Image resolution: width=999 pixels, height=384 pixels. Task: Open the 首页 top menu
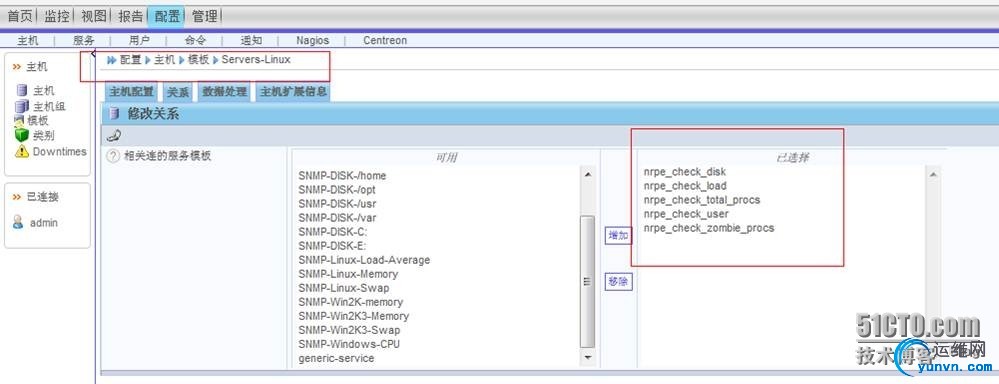click(19, 16)
